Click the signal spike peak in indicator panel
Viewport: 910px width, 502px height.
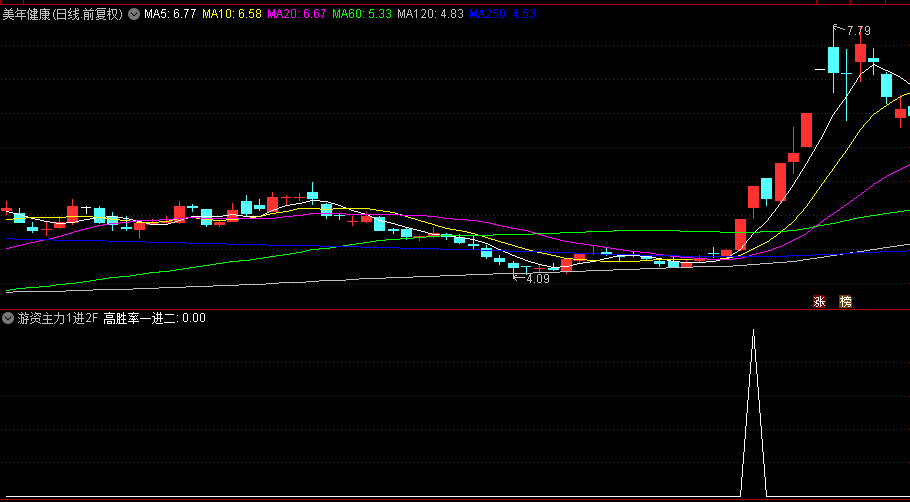[x=753, y=330]
